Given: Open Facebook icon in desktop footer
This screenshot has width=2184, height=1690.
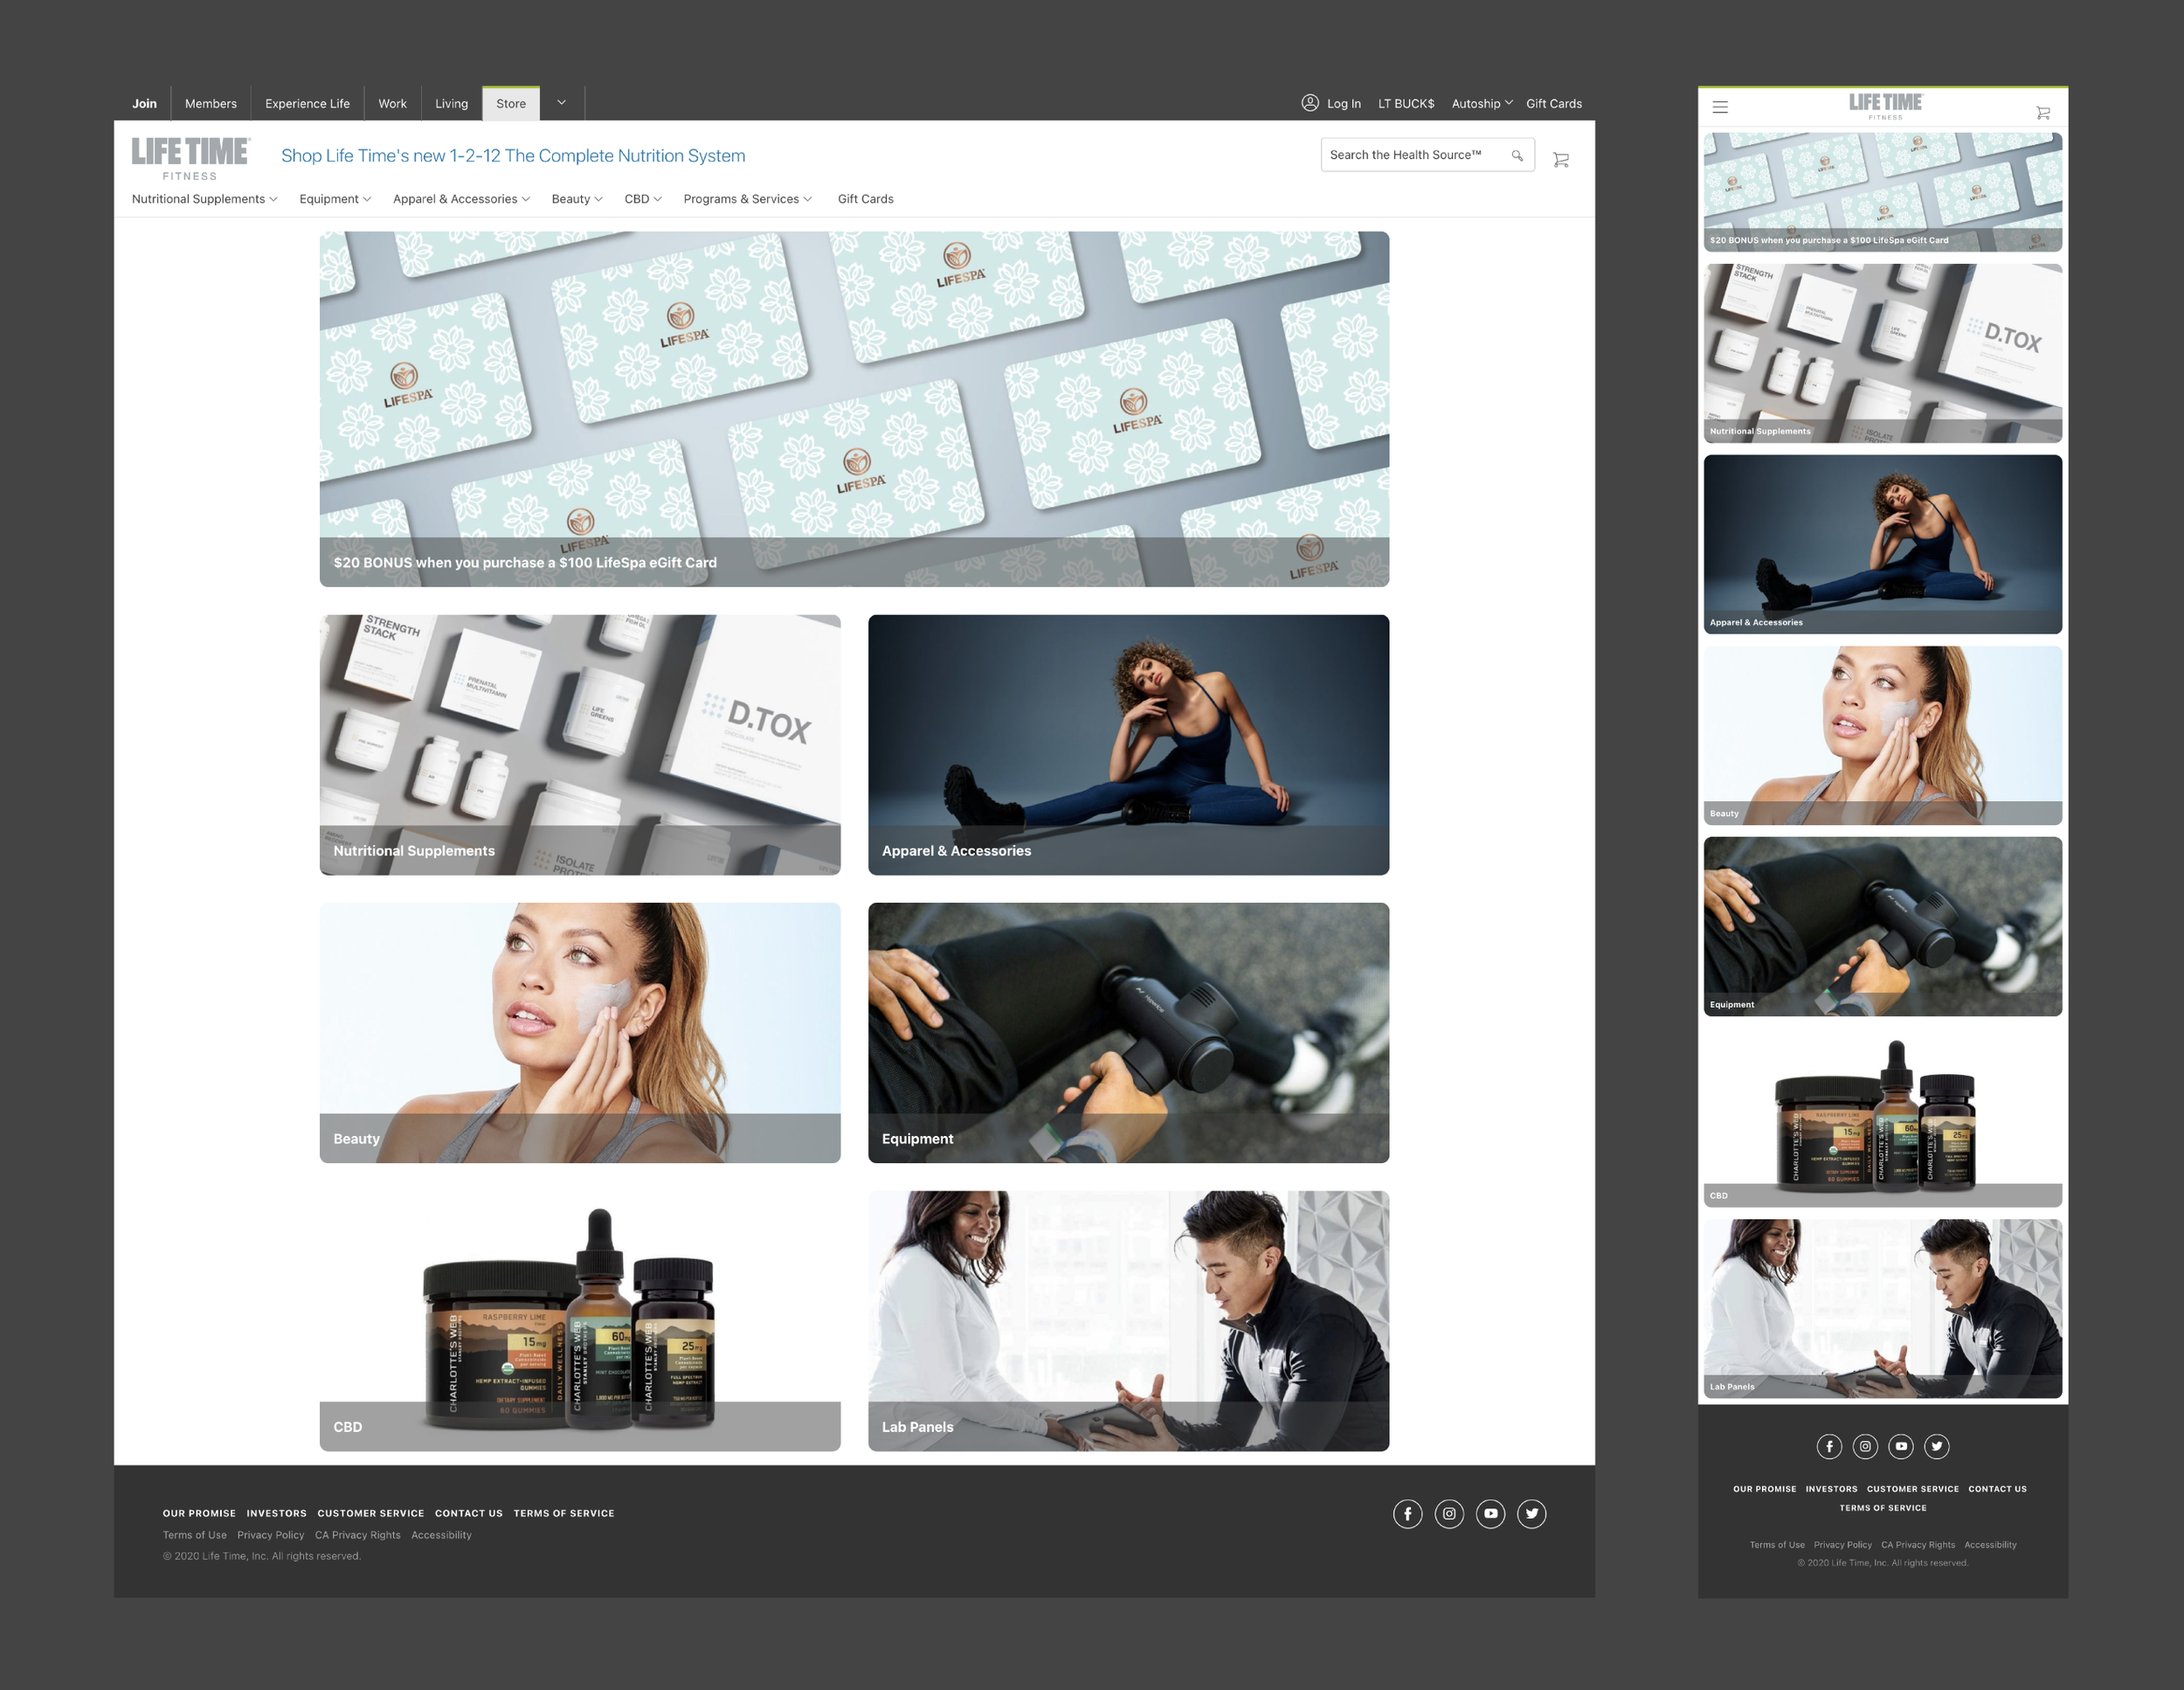Looking at the screenshot, I should (x=1407, y=1514).
